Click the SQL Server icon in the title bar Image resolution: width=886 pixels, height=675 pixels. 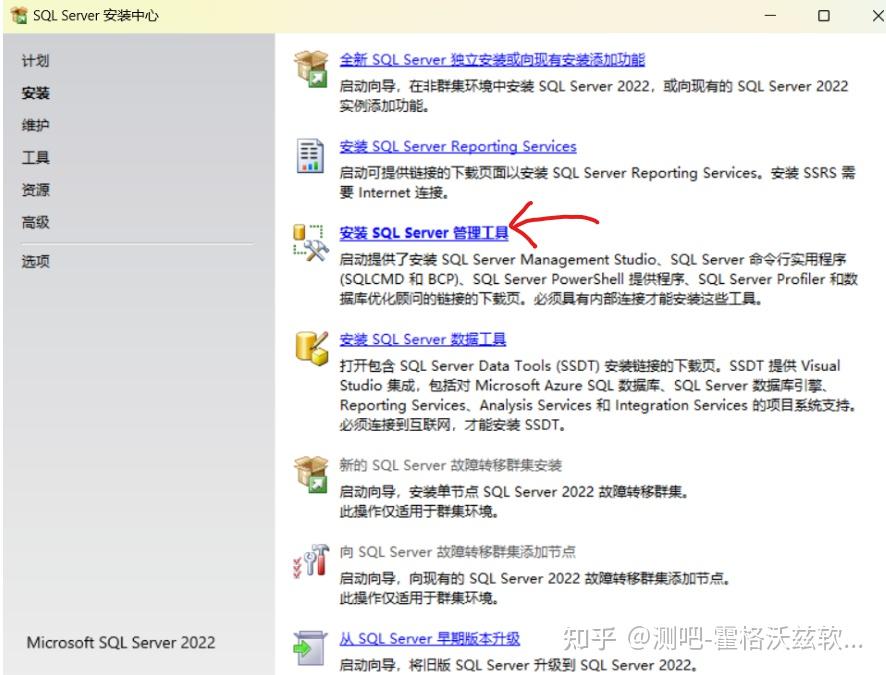pyautogui.click(x=17, y=15)
